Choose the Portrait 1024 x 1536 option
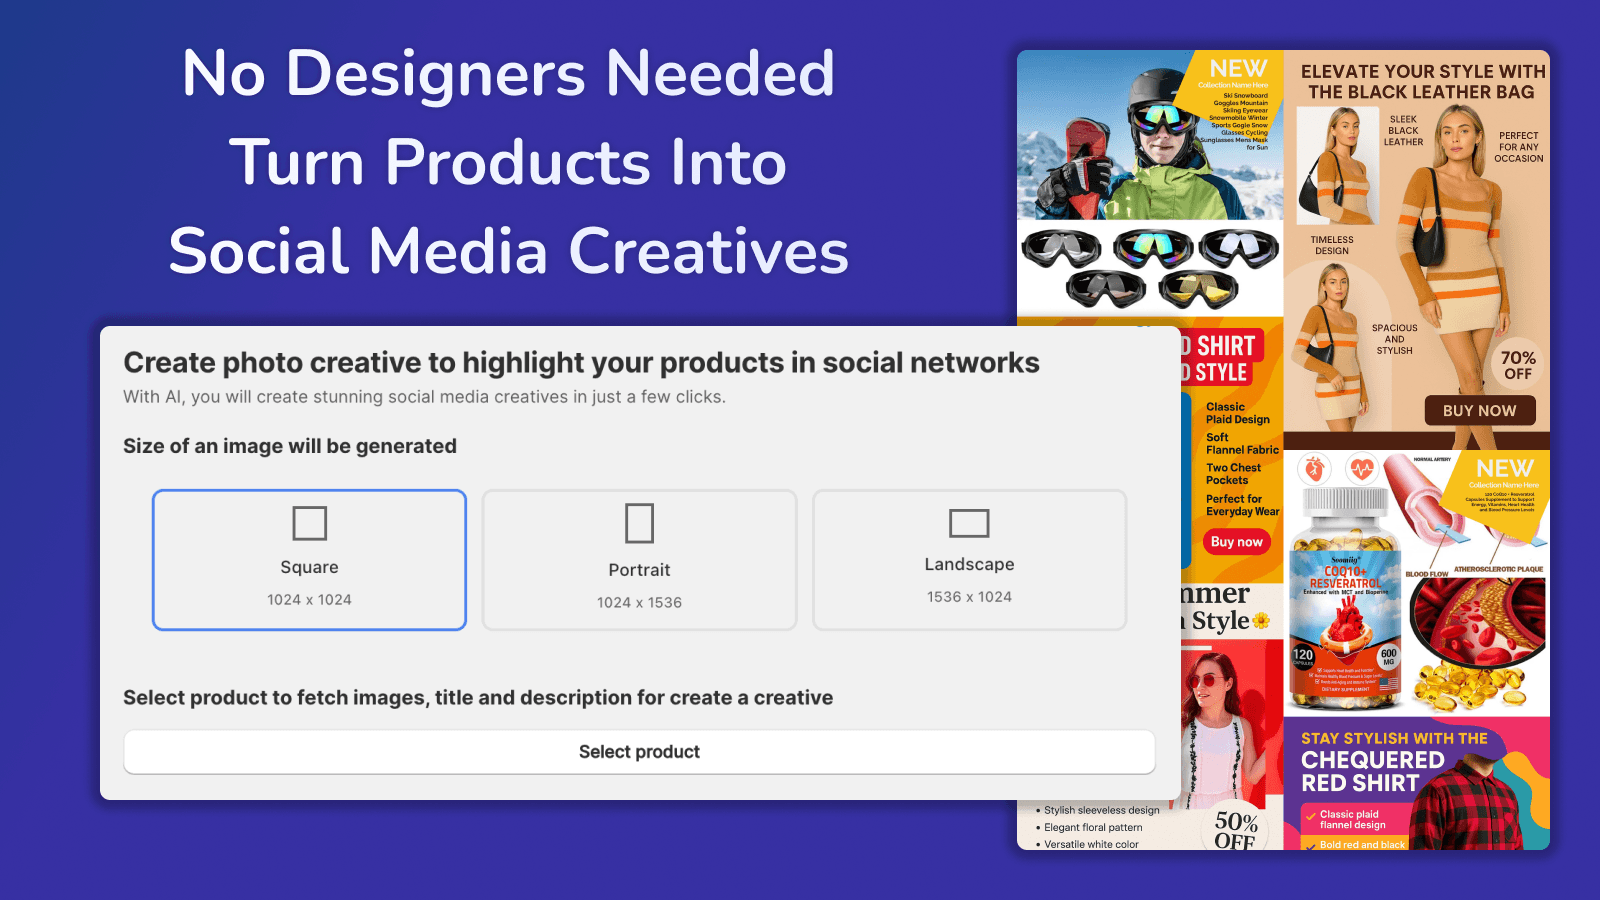This screenshot has width=1600, height=900. click(639, 560)
